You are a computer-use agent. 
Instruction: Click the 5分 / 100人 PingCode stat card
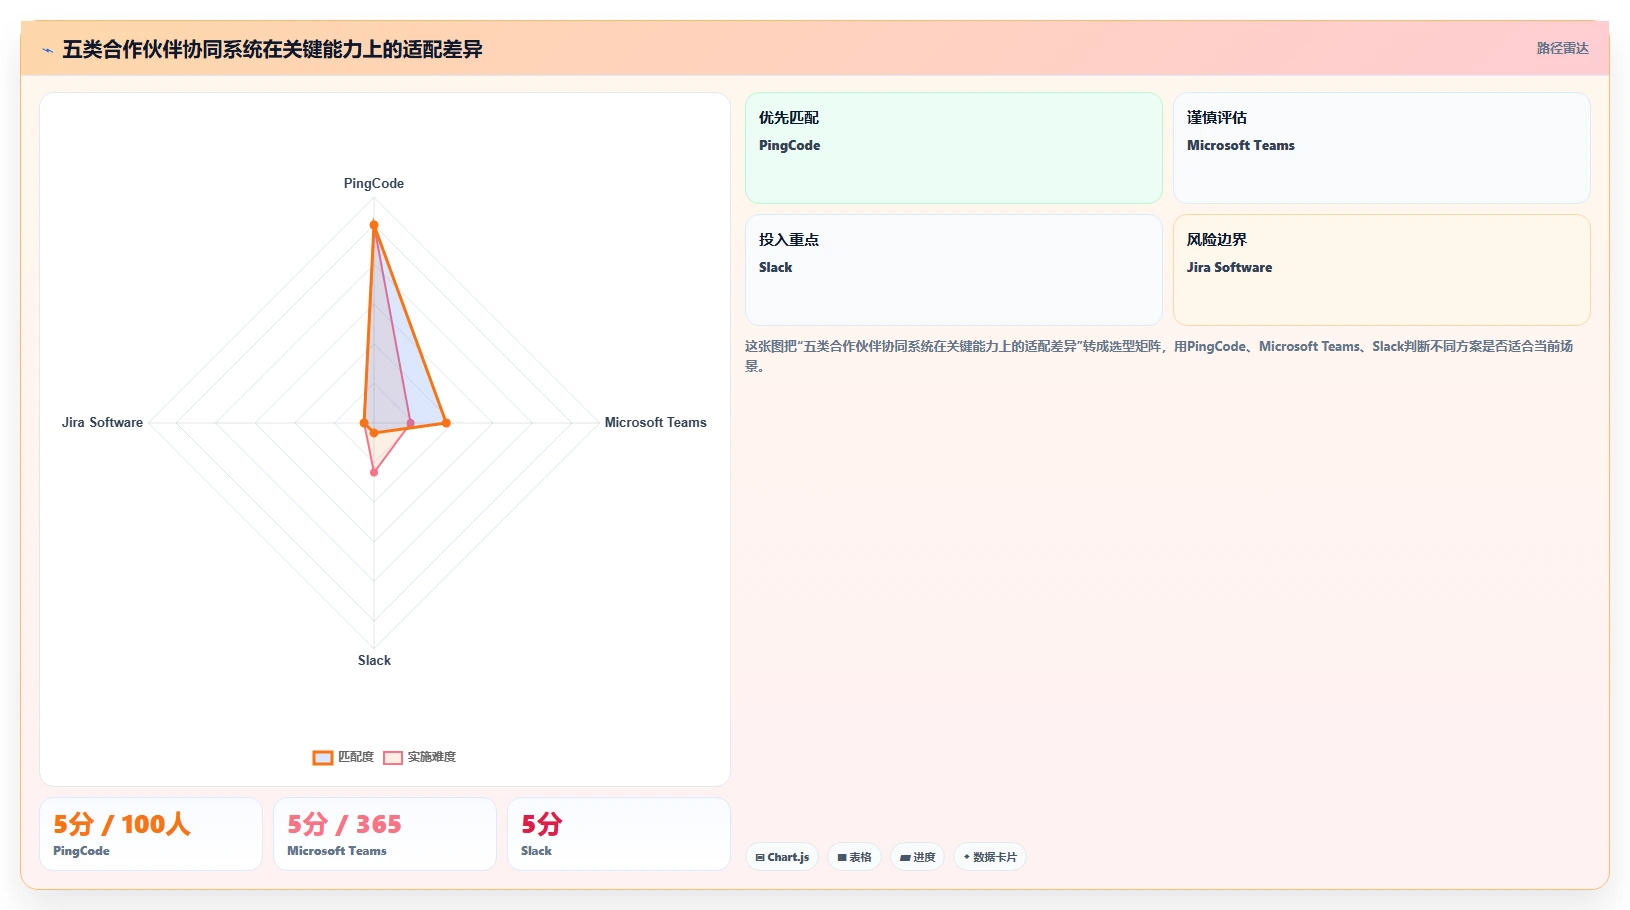151,834
